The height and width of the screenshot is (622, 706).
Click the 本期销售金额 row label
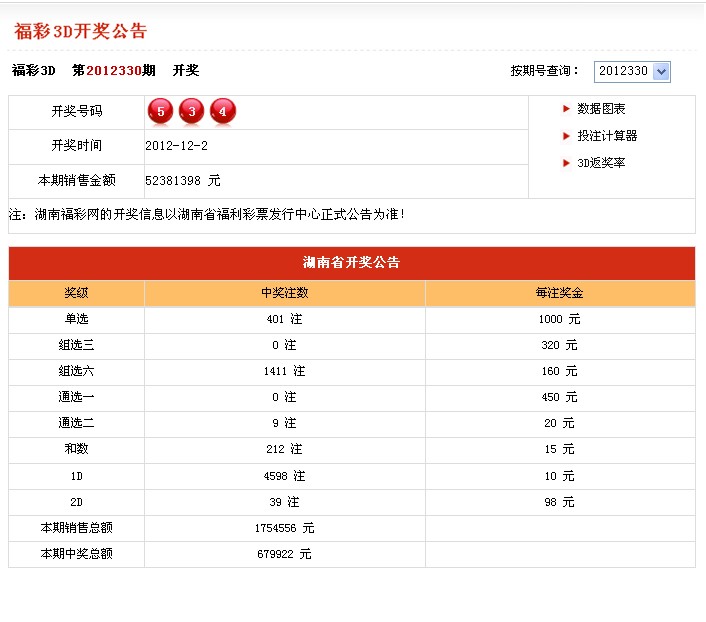[77, 180]
